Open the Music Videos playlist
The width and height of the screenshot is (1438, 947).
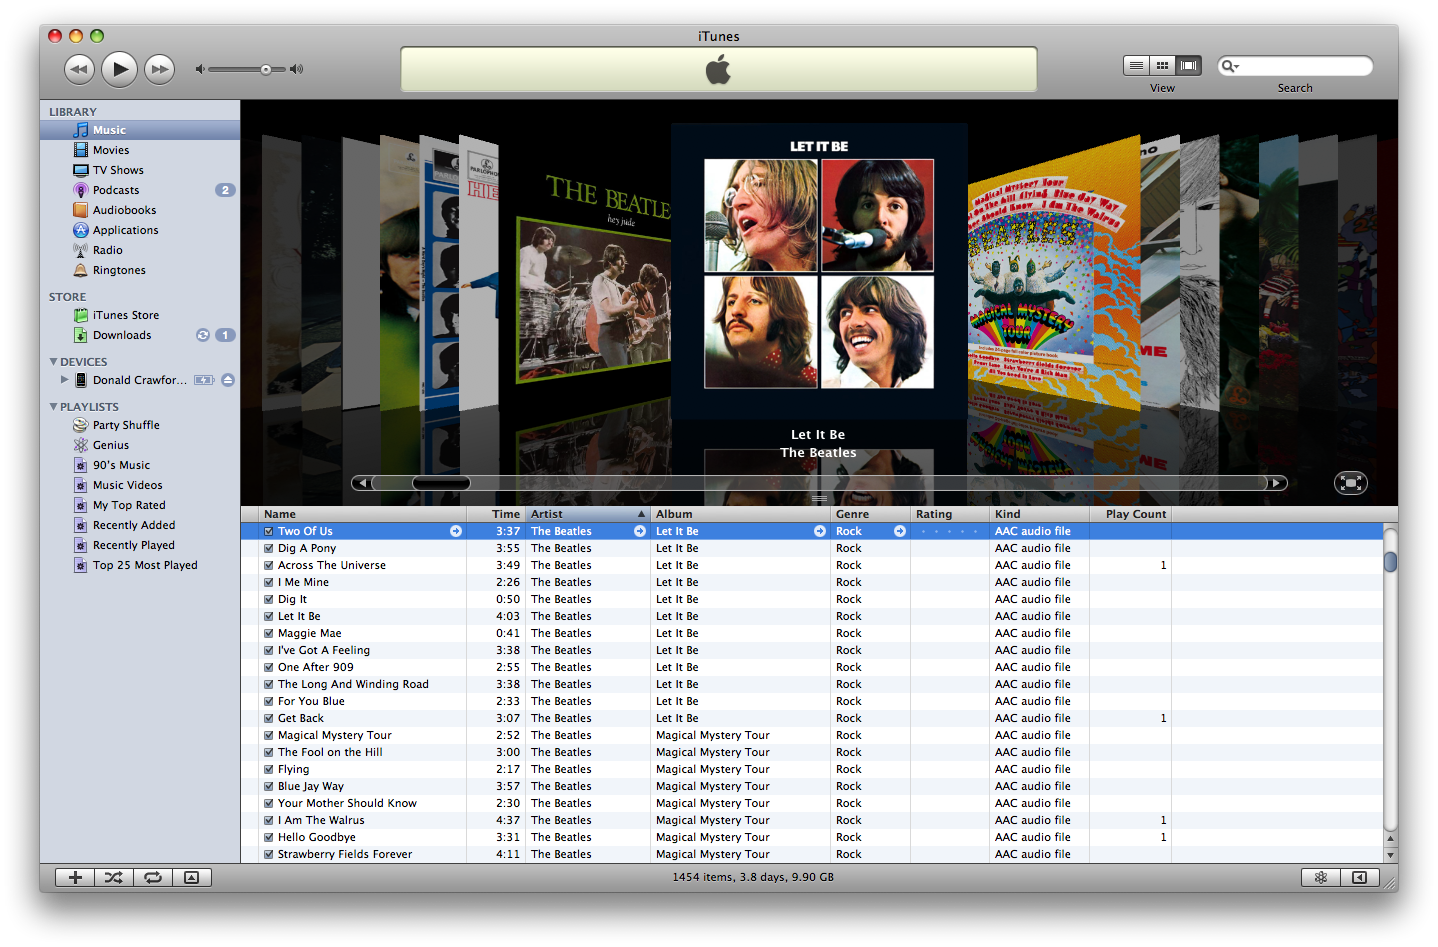click(140, 485)
